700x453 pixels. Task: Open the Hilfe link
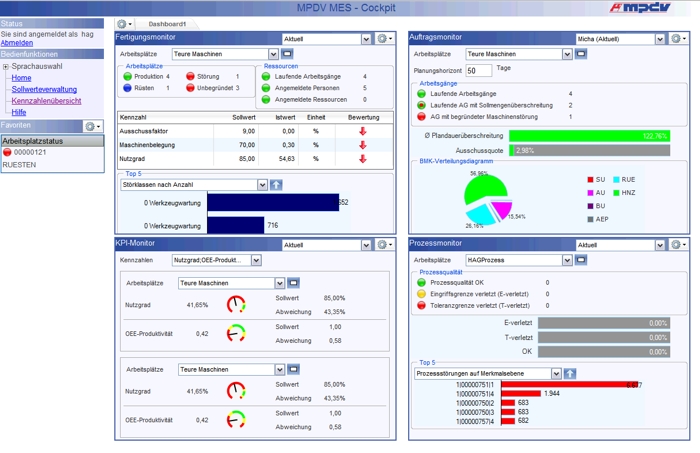[x=19, y=112]
